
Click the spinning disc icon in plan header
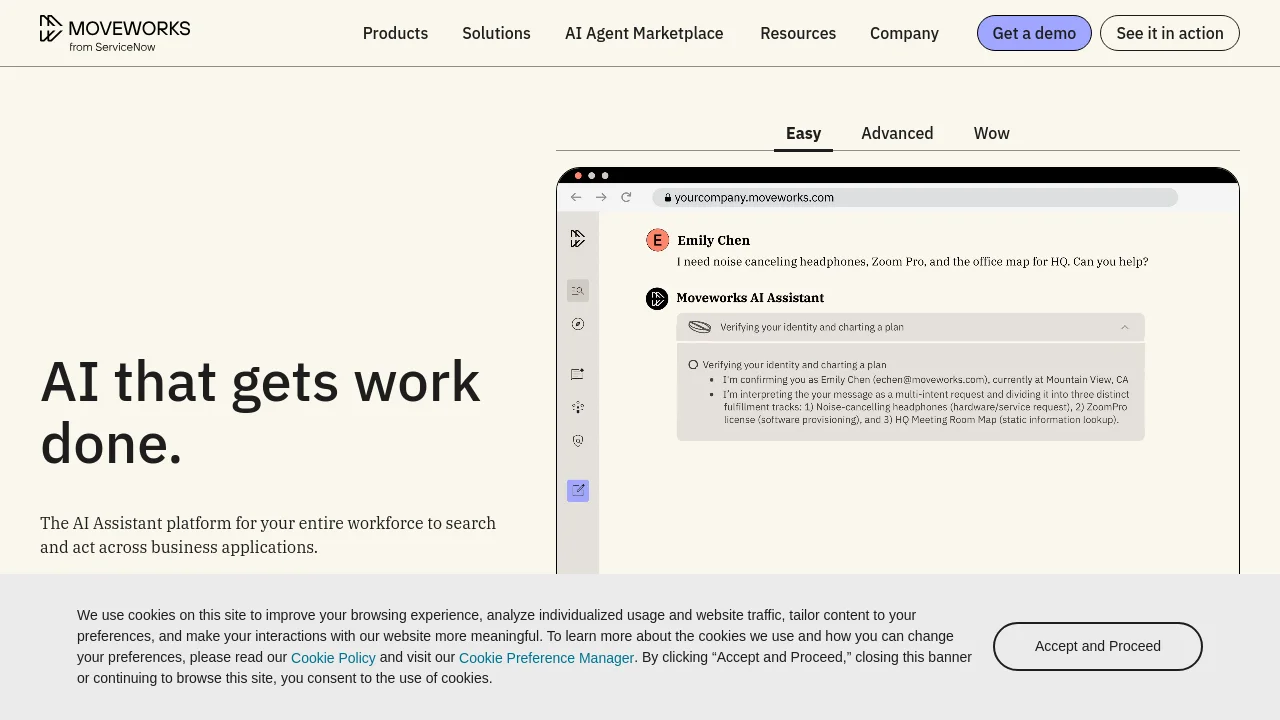point(700,327)
